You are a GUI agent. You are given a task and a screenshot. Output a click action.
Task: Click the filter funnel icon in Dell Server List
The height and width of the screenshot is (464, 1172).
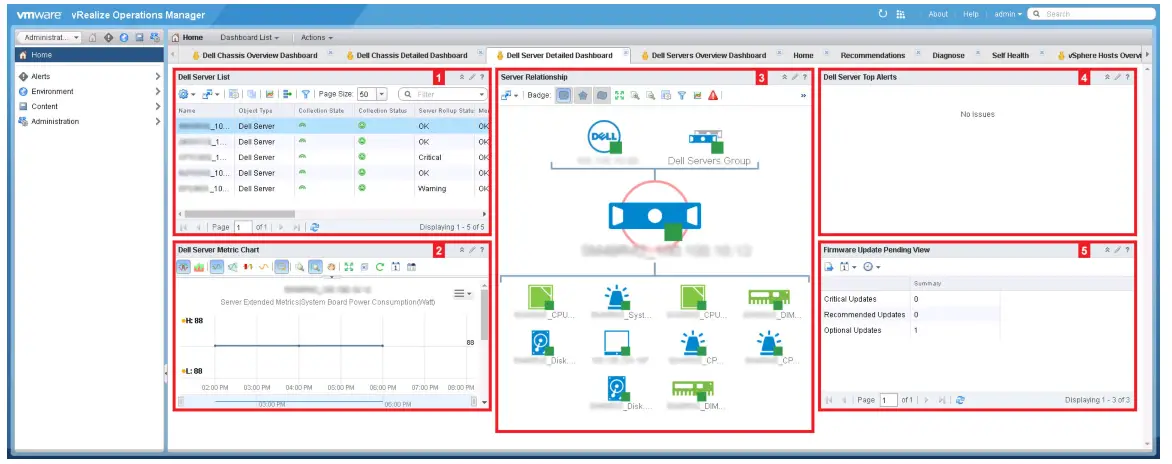[306, 94]
